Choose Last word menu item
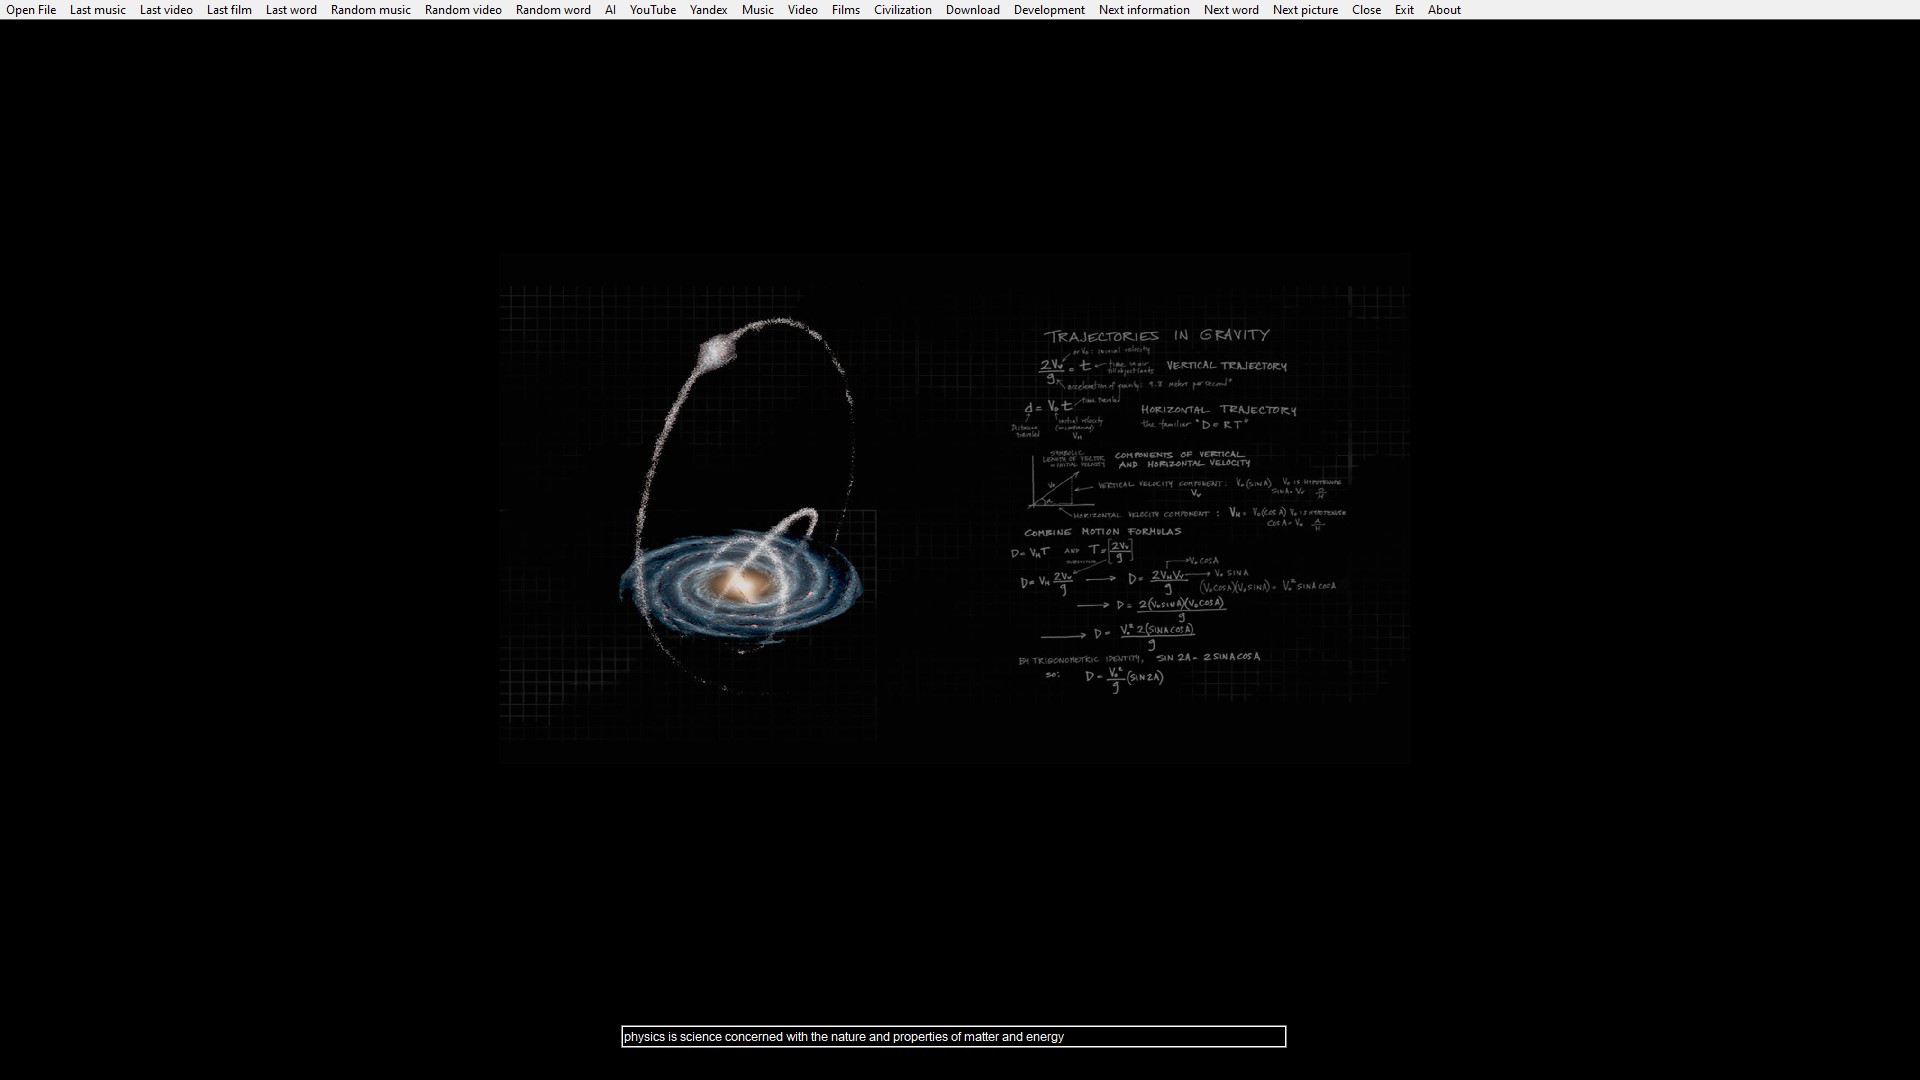This screenshot has width=1920, height=1080. pos(291,10)
